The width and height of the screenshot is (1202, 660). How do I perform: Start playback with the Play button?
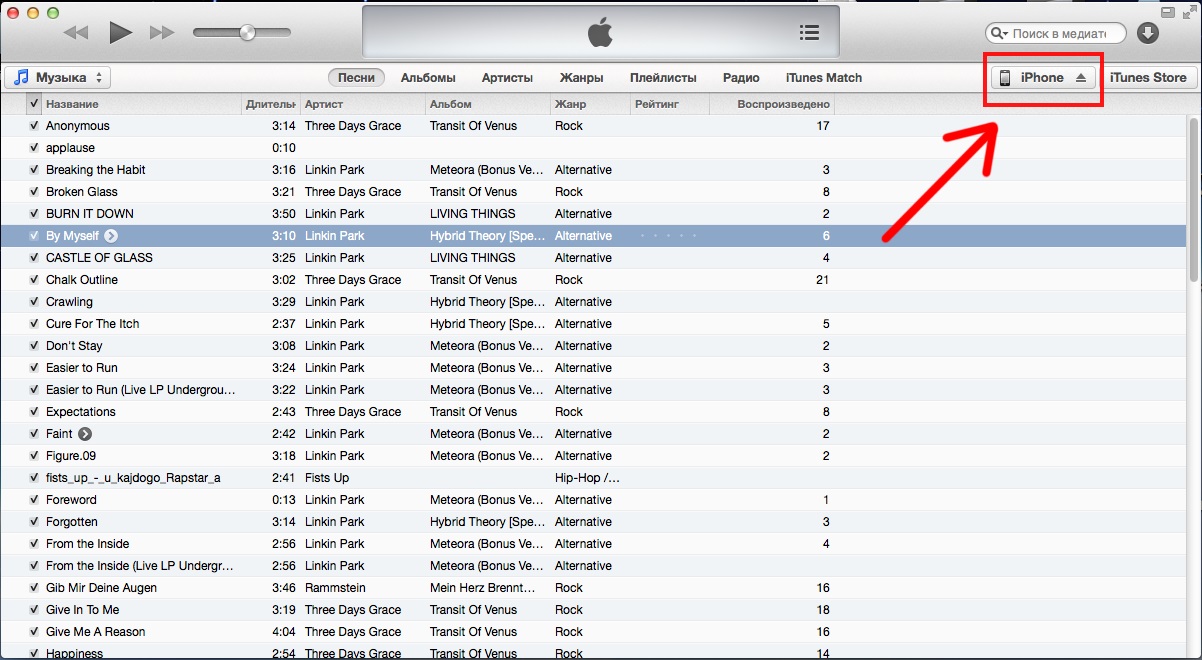pos(120,33)
